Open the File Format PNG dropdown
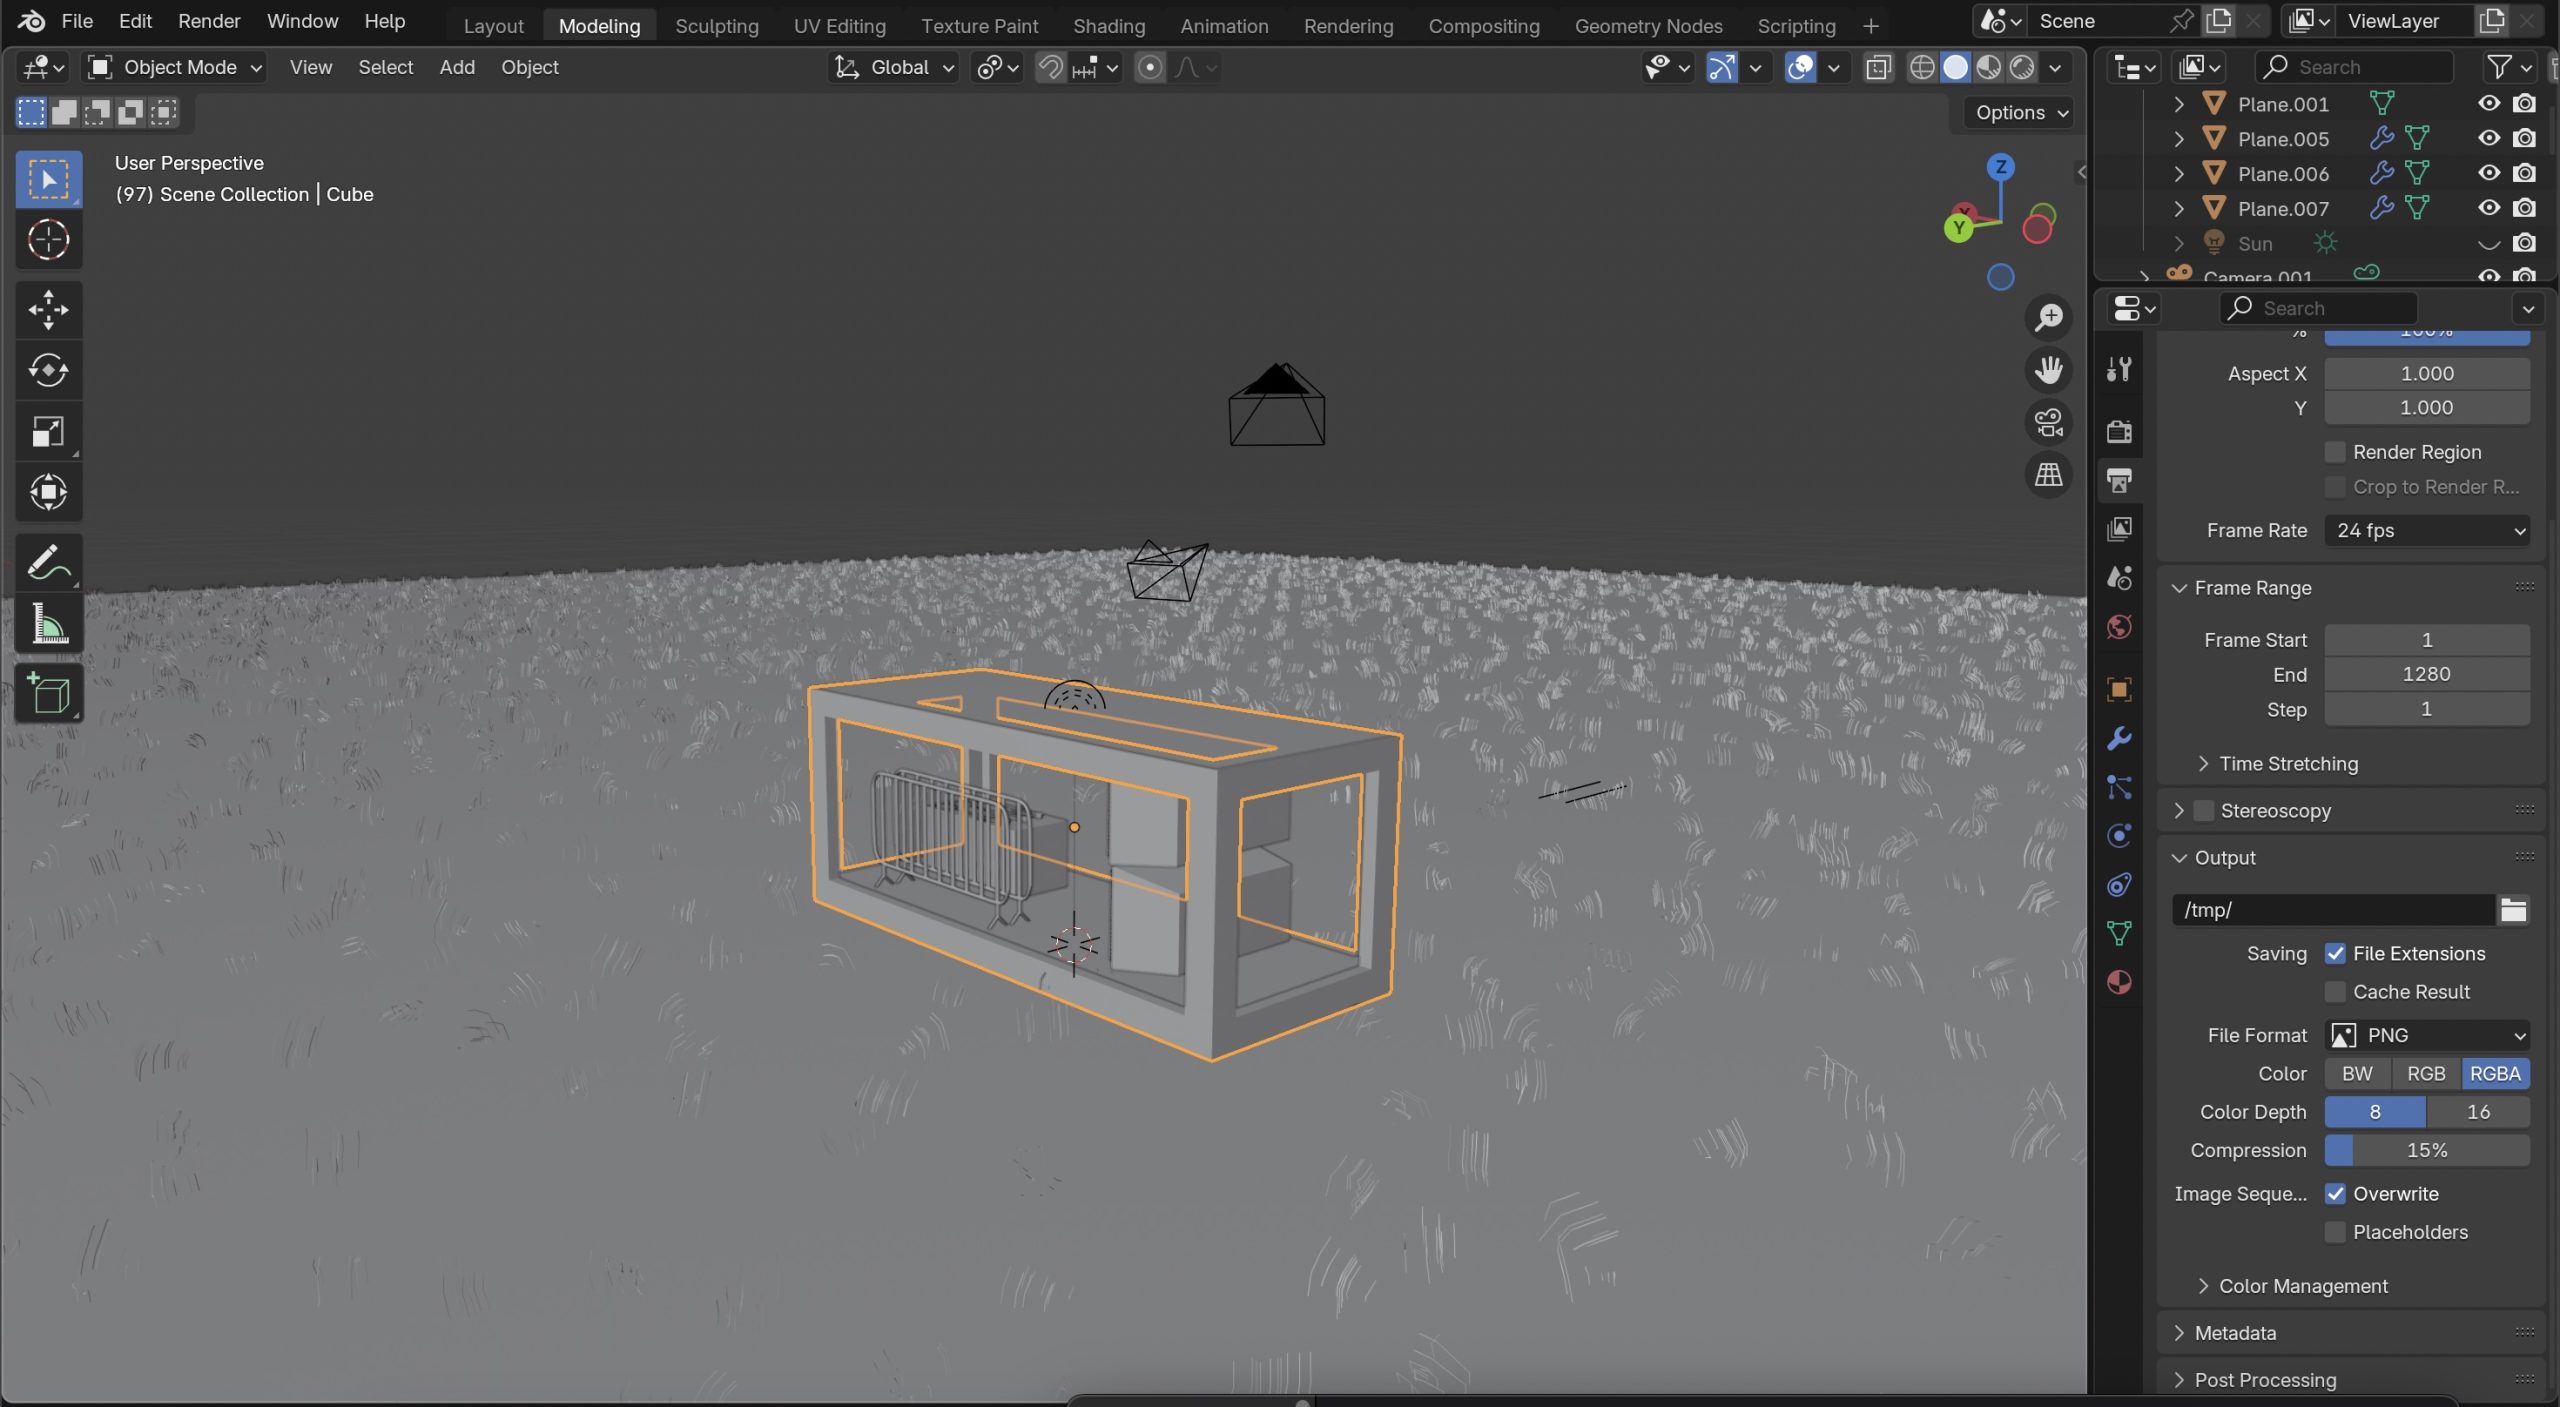Image resolution: width=2560 pixels, height=1407 pixels. click(x=2427, y=1036)
